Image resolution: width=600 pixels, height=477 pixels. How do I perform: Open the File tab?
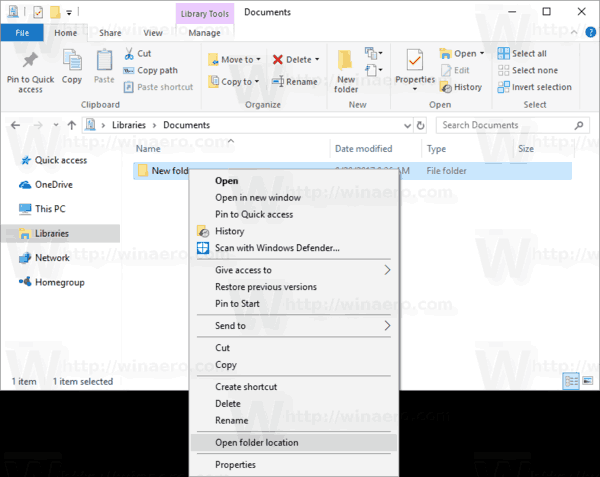[22, 33]
